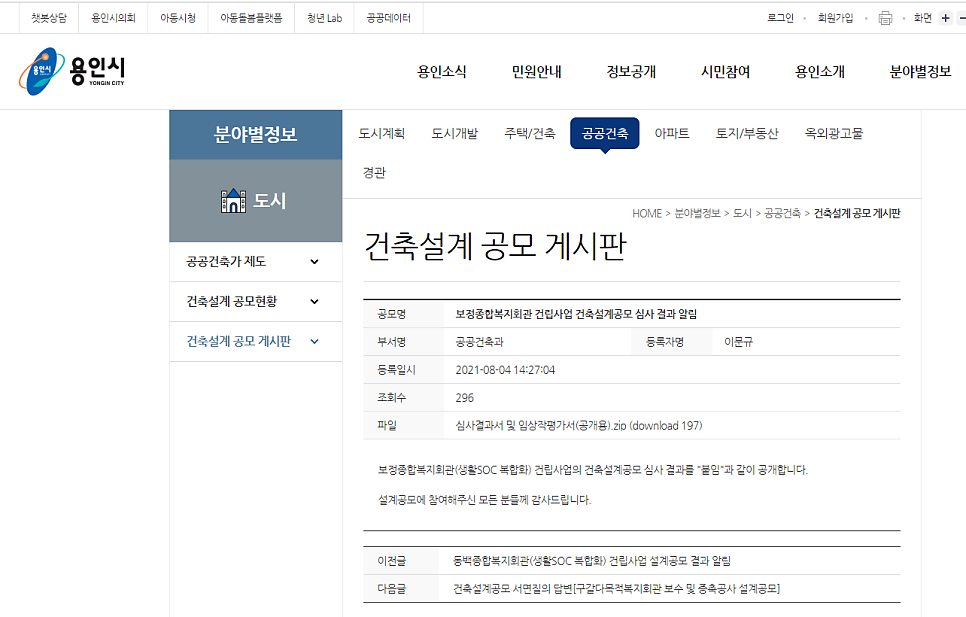
Task: Switch to the 경관 tab
Action: click(375, 172)
